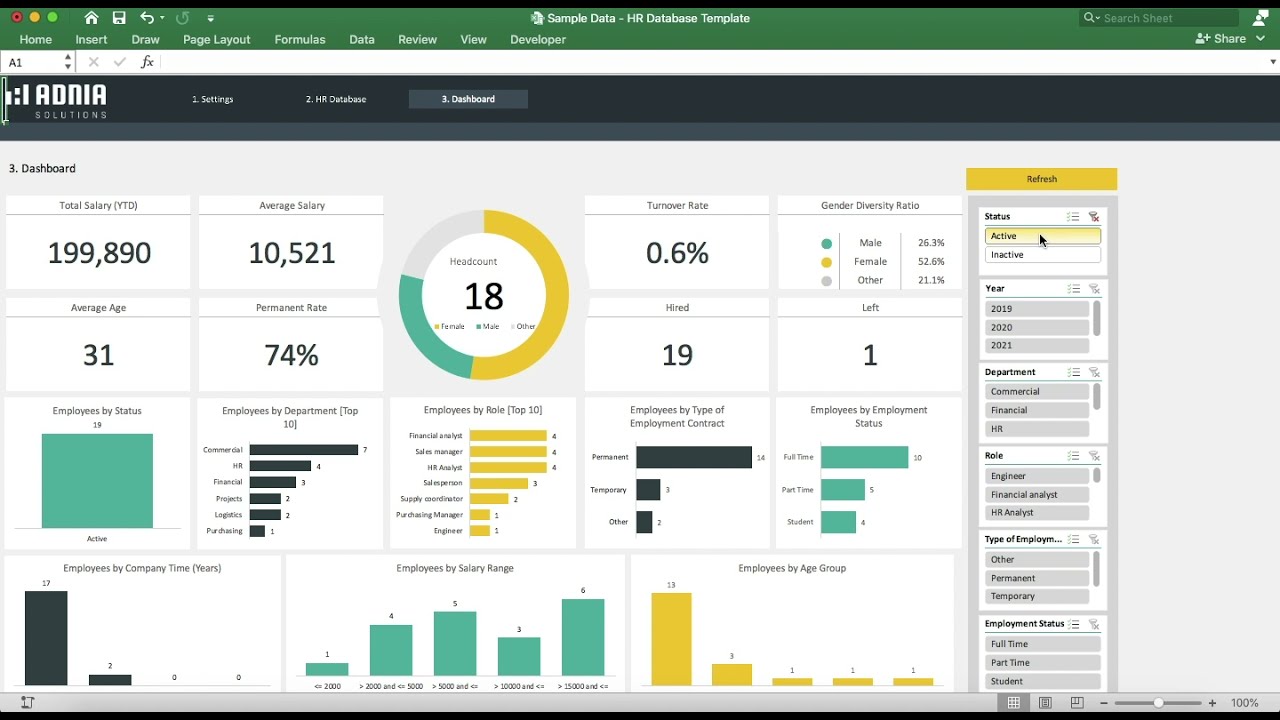Filter by year 2020
The image size is (1280, 720).
tap(1037, 327)
